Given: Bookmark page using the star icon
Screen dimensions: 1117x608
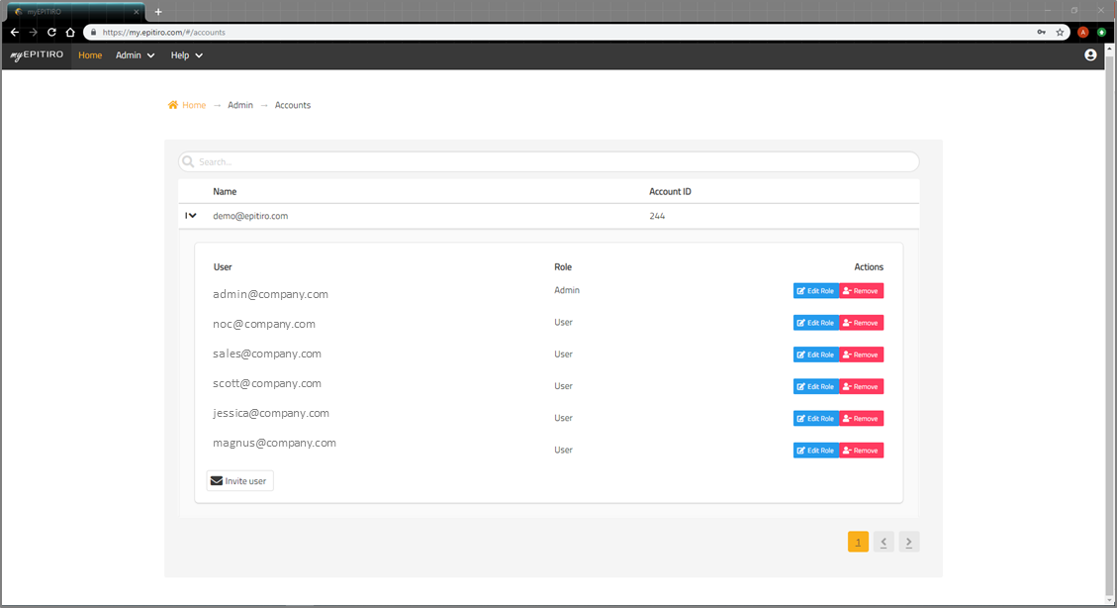Looking at the screenshot, I should click(x=1060, y=32).
